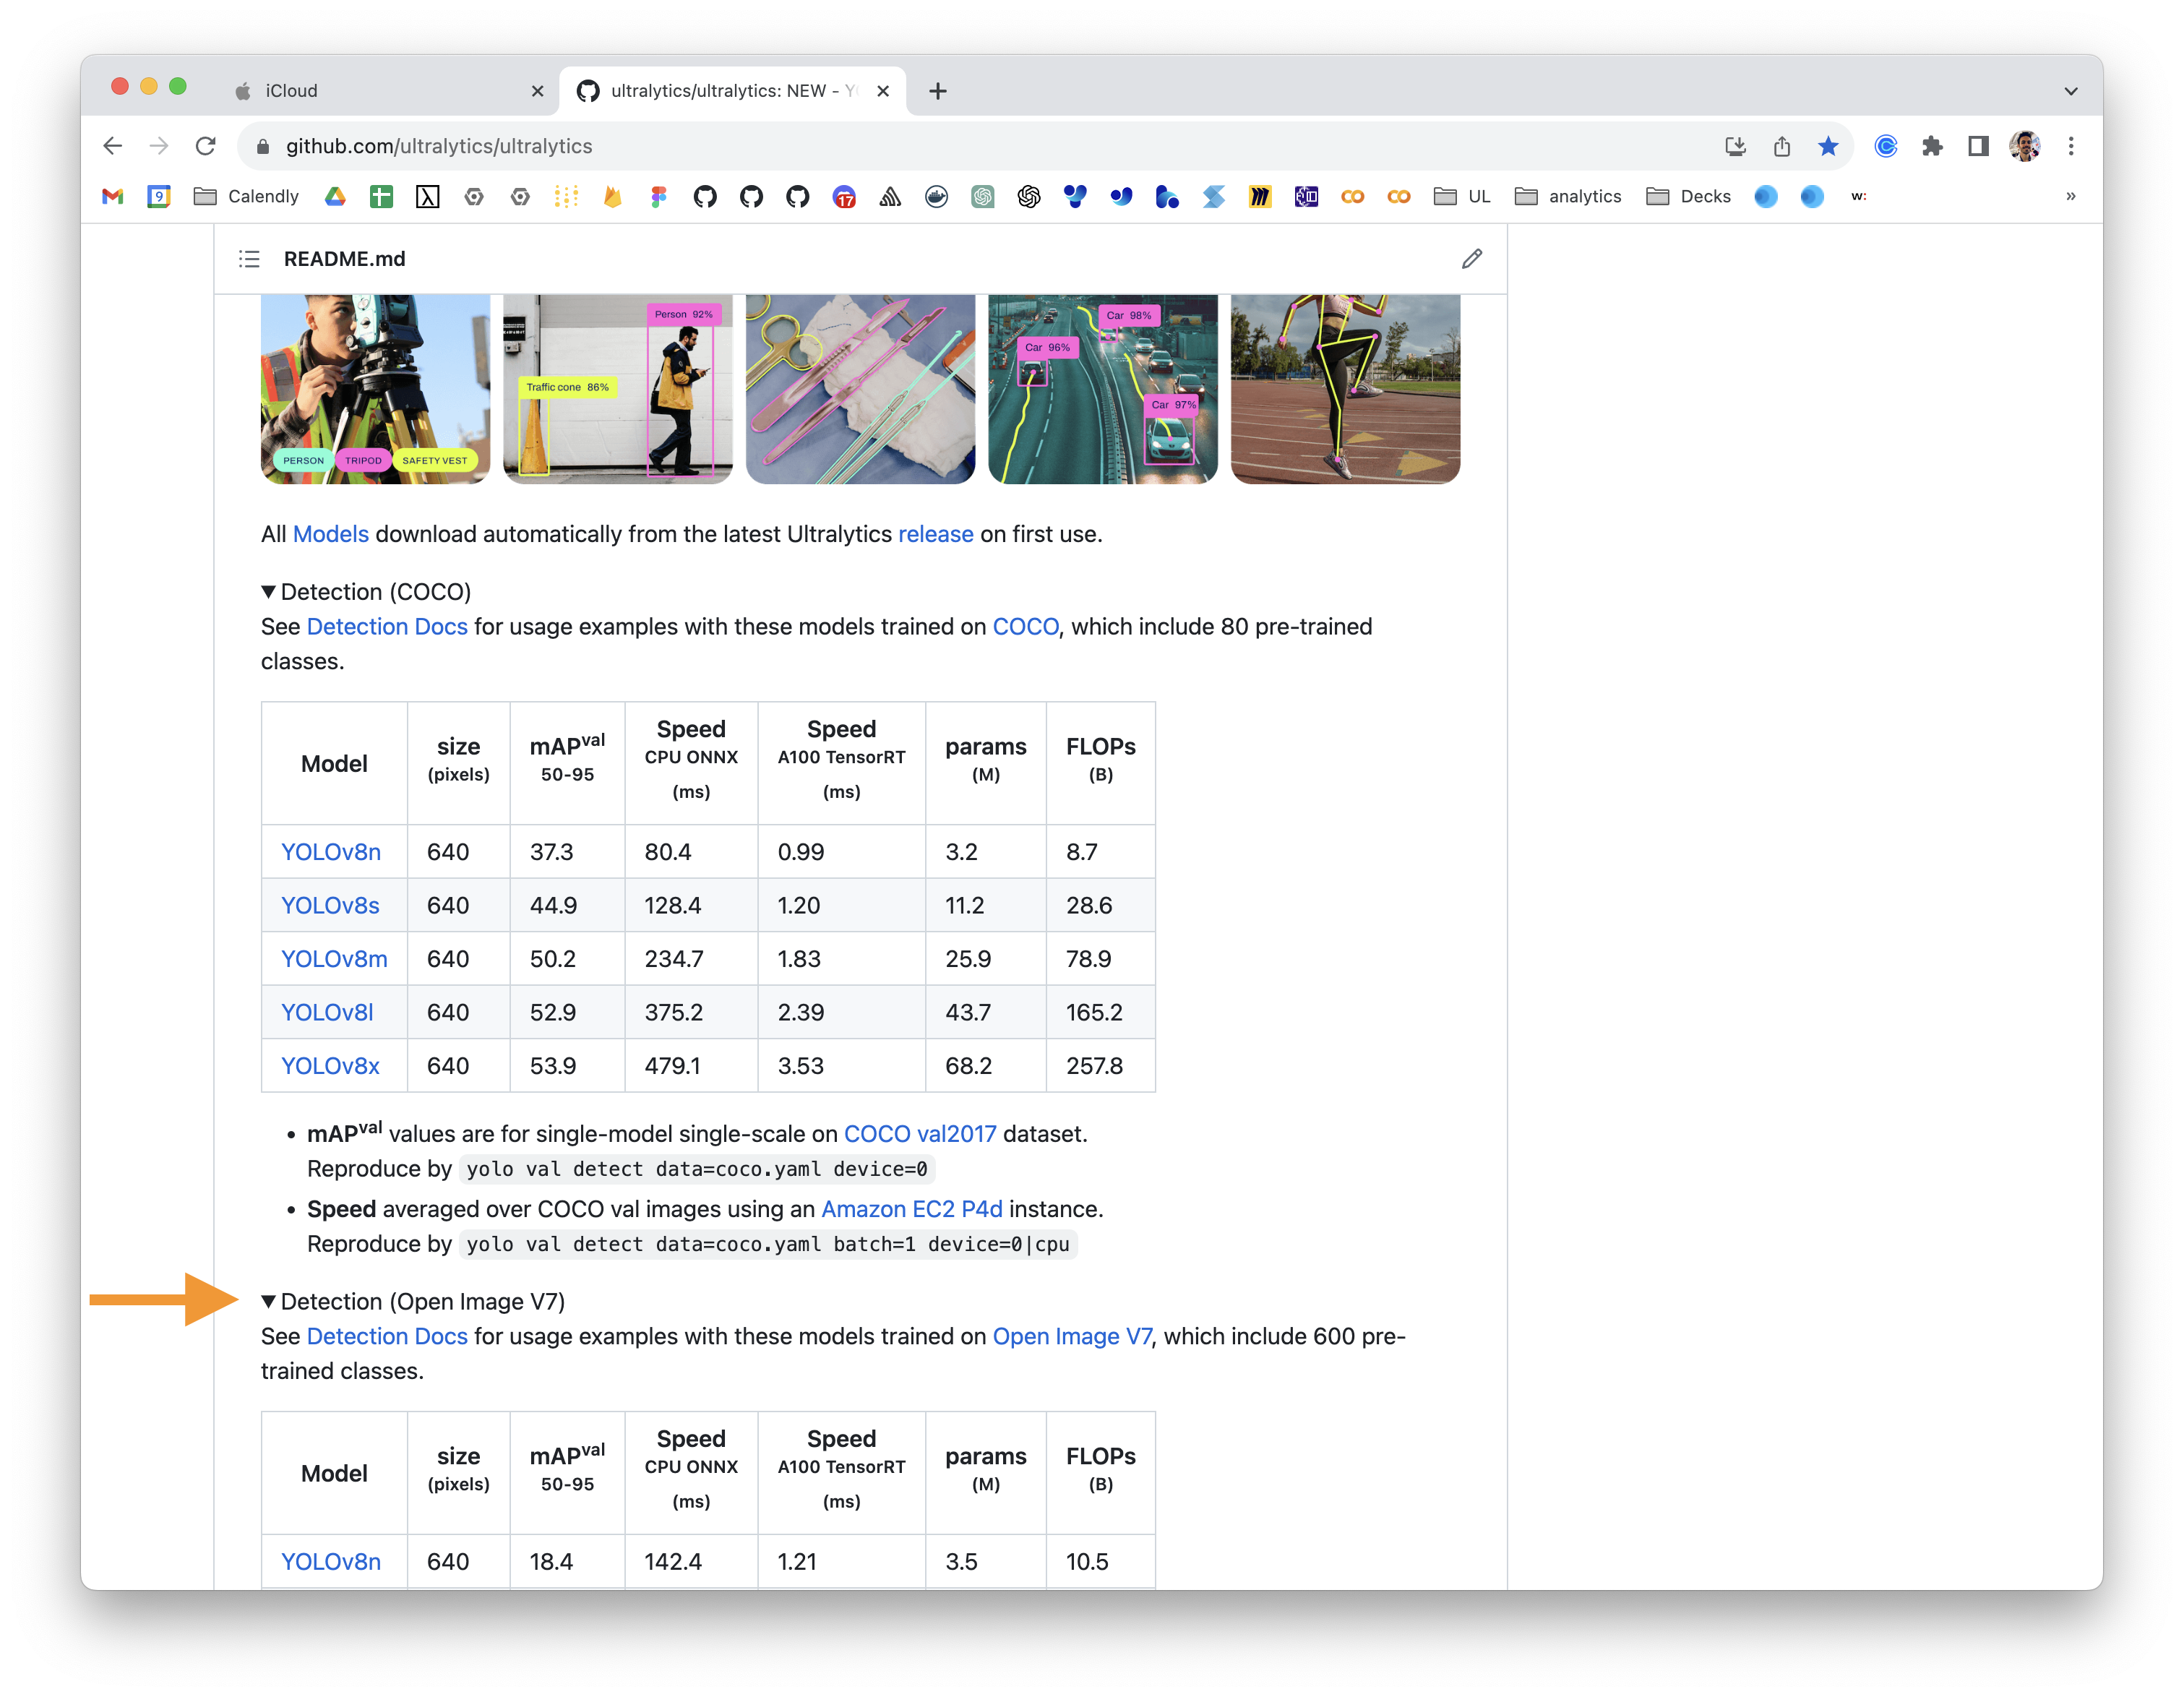Open the Docker bookmark
The height and width of the screenshot is (1697, 2184).
pos(937,197)
